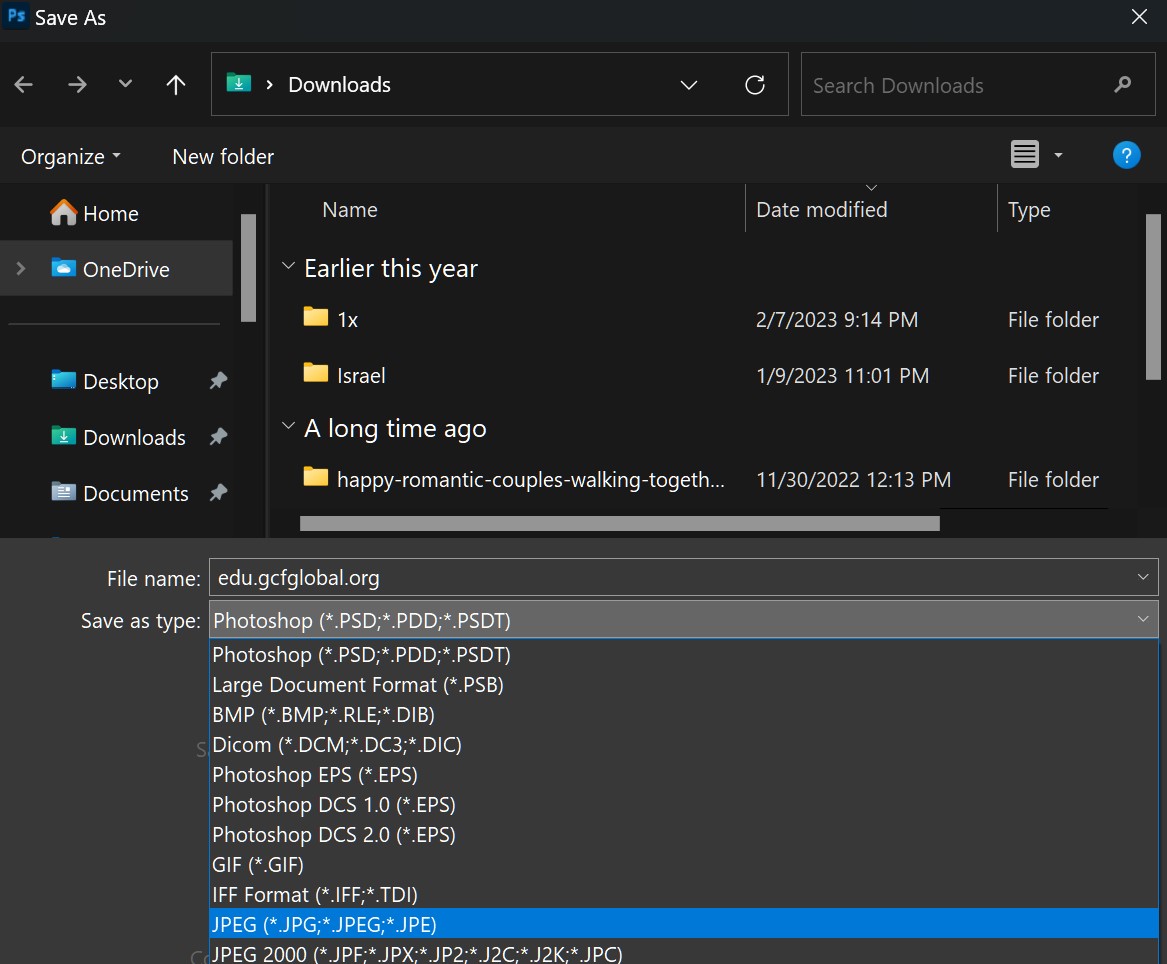Viewport: 1167px width, 964px height.
Task: Sort files by Date modified column
Action: click(x=821, y=210)
